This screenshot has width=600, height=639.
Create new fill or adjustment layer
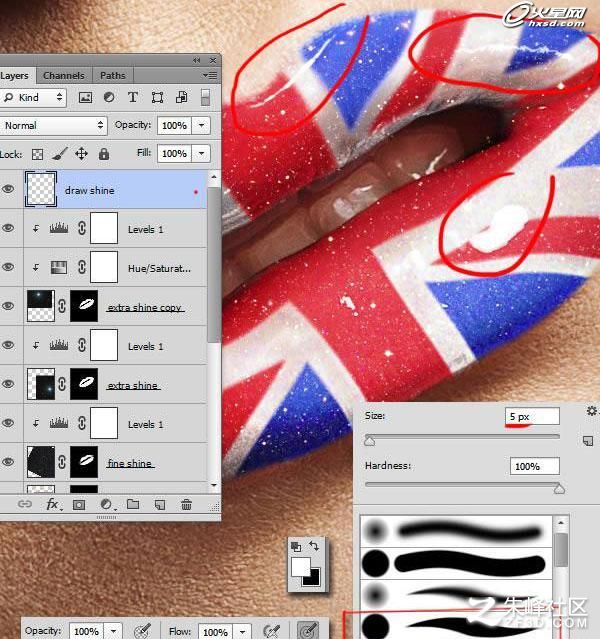pos(107,505)
